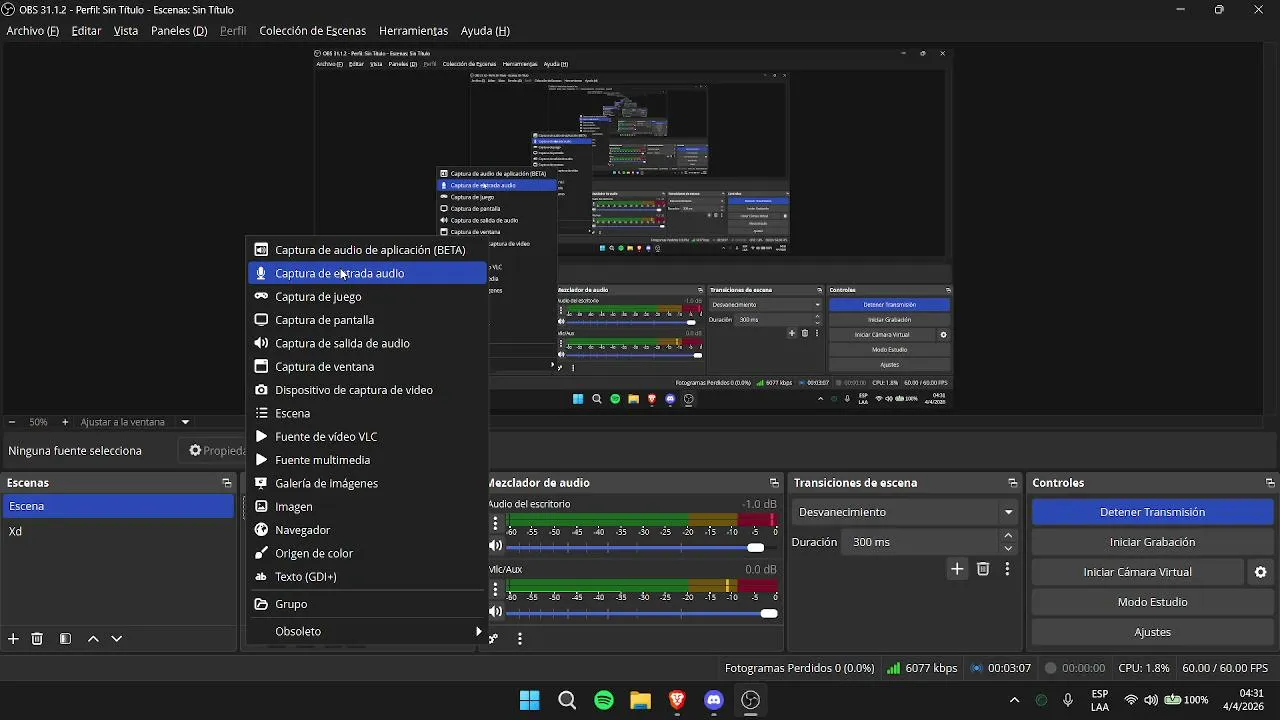Viewport: 1280px width, 720px height.
Task: Open audio mixer bottom three-dot menu
Action: tap(520, 638)
